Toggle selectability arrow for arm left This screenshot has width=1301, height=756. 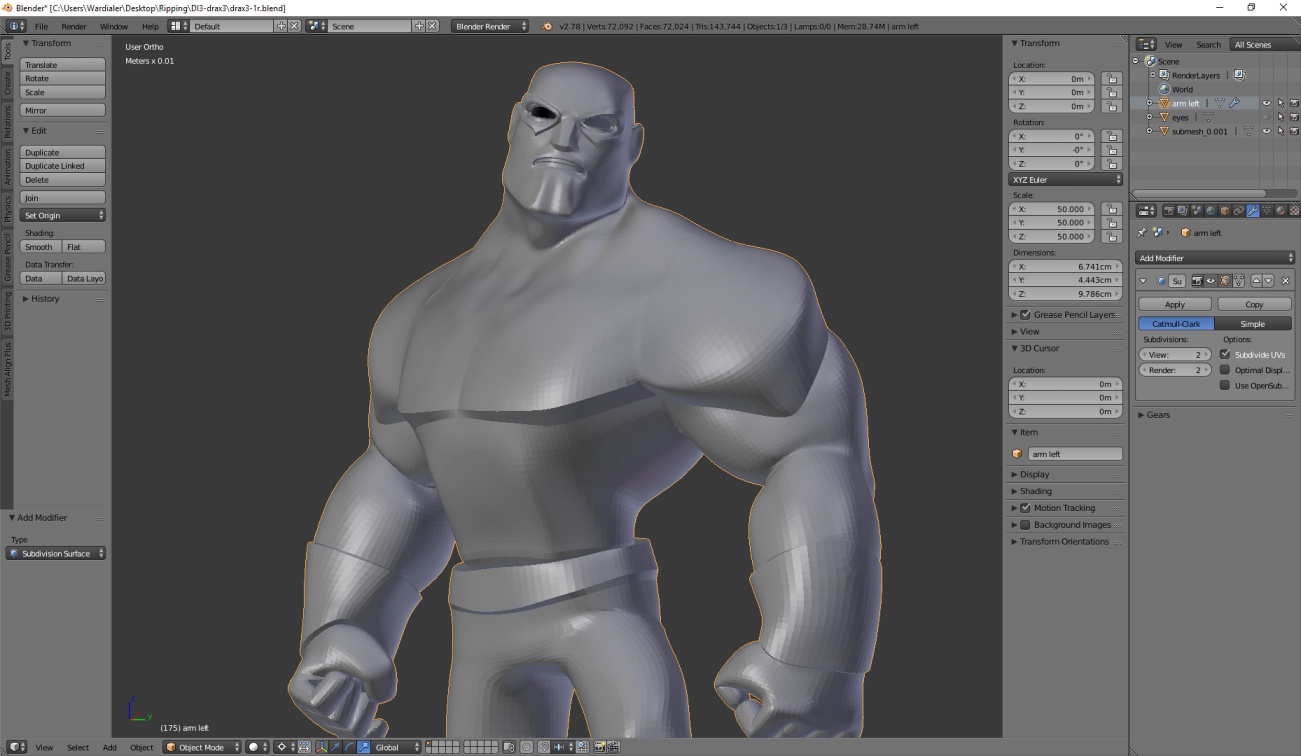click(1280, 103)
